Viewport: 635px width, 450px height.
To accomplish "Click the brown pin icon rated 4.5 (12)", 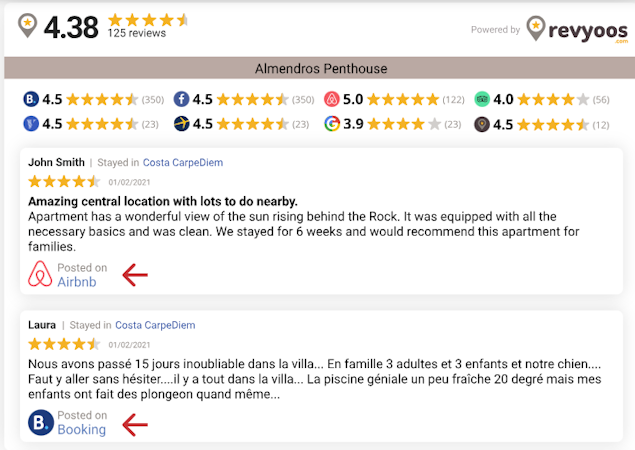I will click(482, 124).
